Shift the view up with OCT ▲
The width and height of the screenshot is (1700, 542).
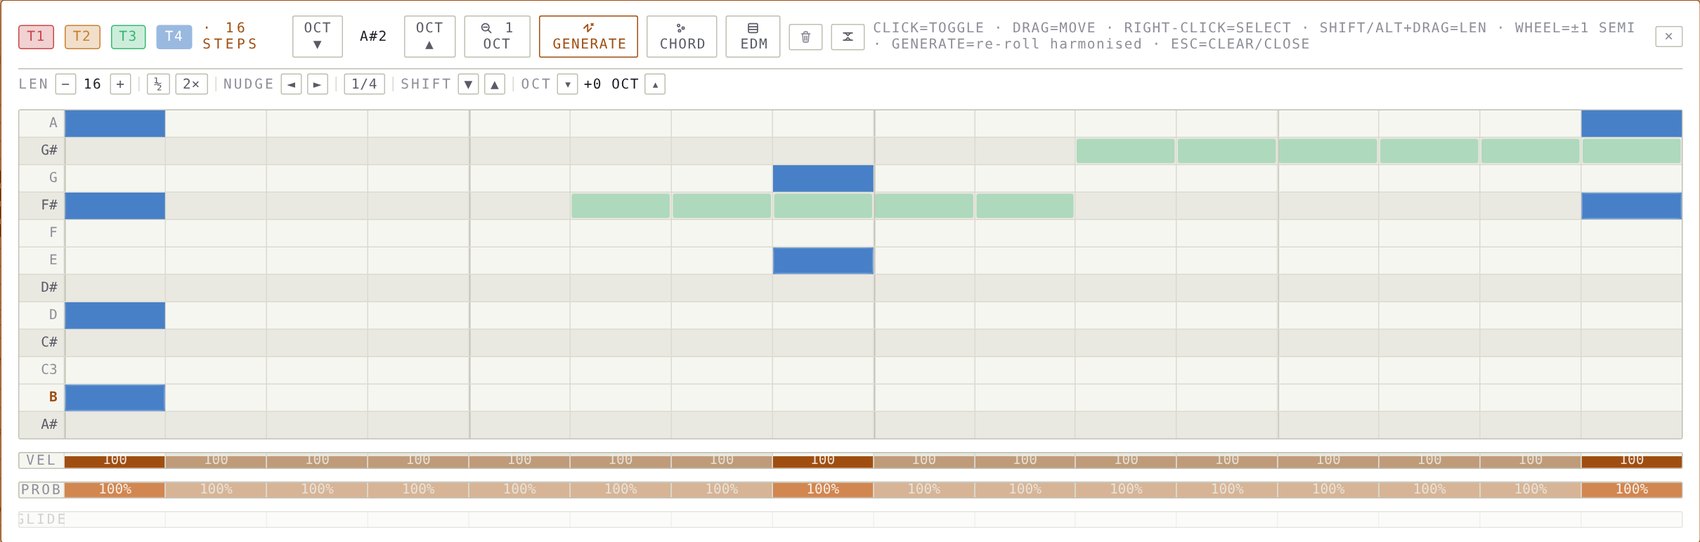coord(430,36)
